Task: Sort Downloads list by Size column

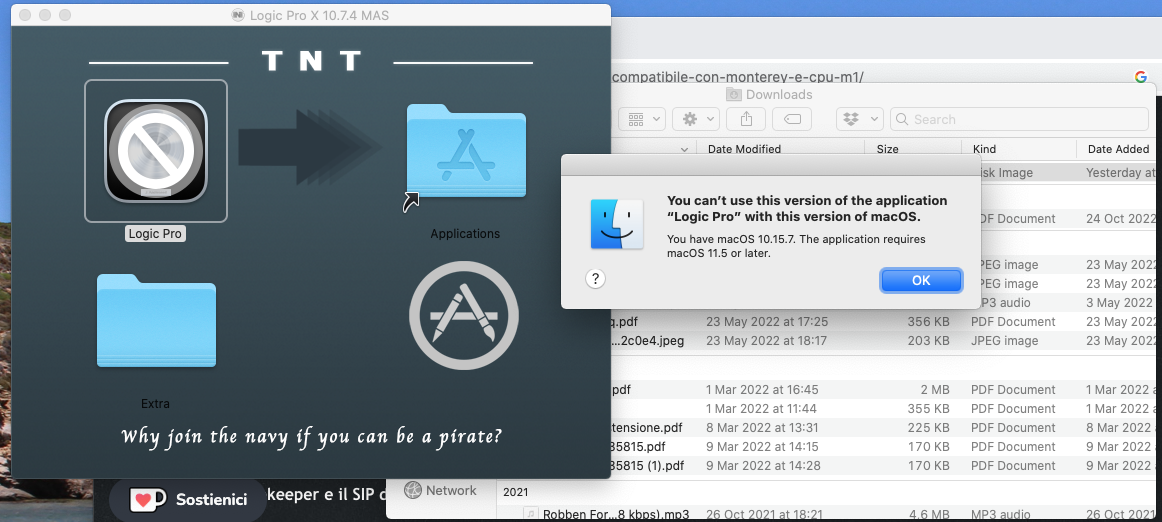Action: pyautogui.click(x=913, y=149)
